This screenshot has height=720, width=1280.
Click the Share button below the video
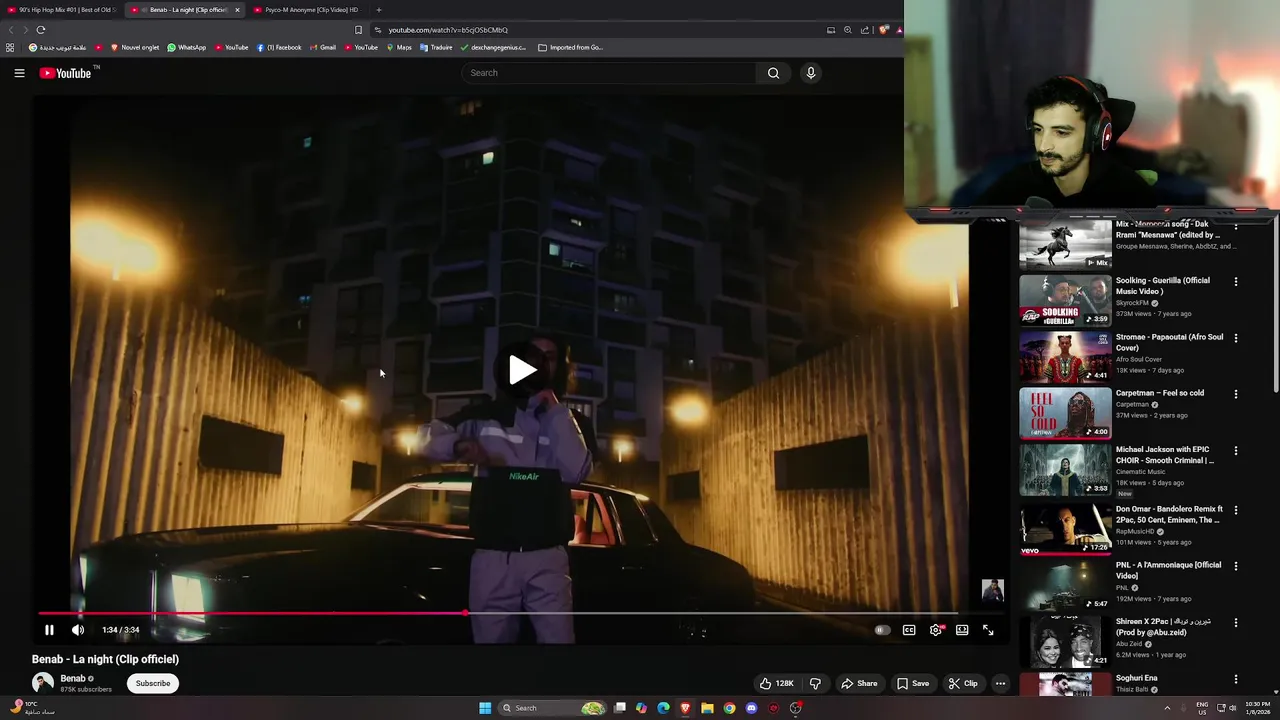(859, 684)
